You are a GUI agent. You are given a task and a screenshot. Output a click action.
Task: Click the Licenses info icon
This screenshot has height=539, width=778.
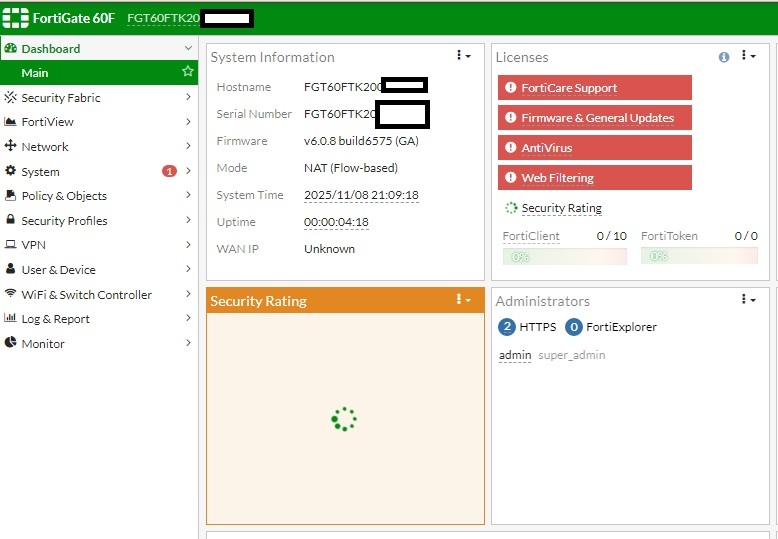(724, 57)
